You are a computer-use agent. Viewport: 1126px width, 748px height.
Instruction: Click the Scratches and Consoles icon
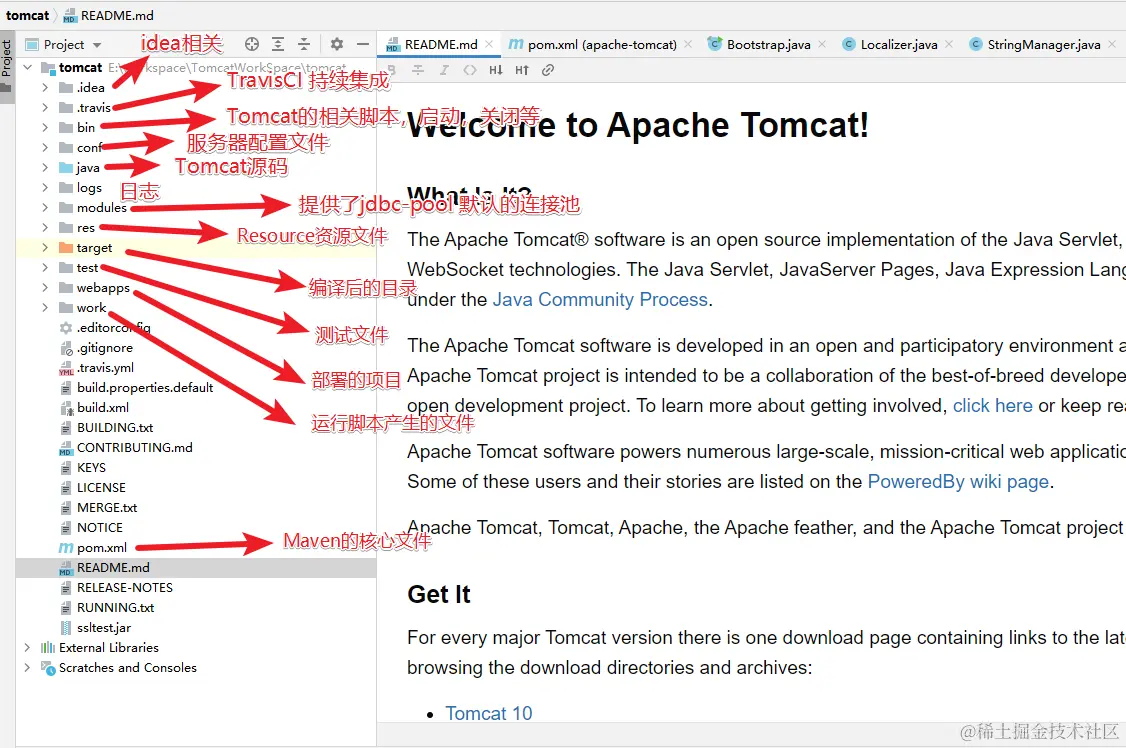click(x=48, y=668)
